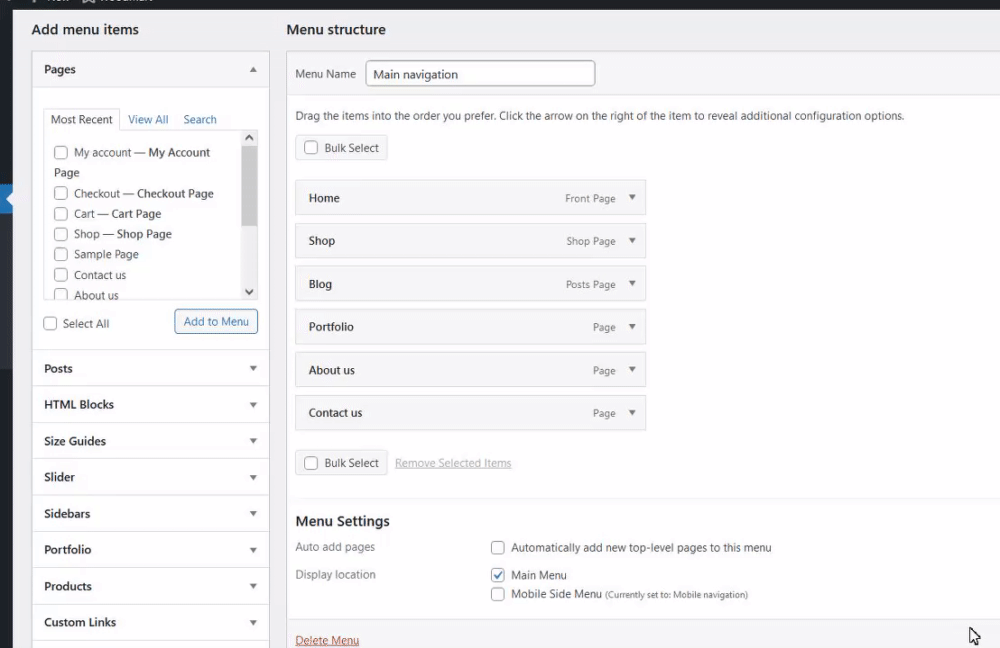
Task: Open Contact us item's arrow
Action: (632, 413)
